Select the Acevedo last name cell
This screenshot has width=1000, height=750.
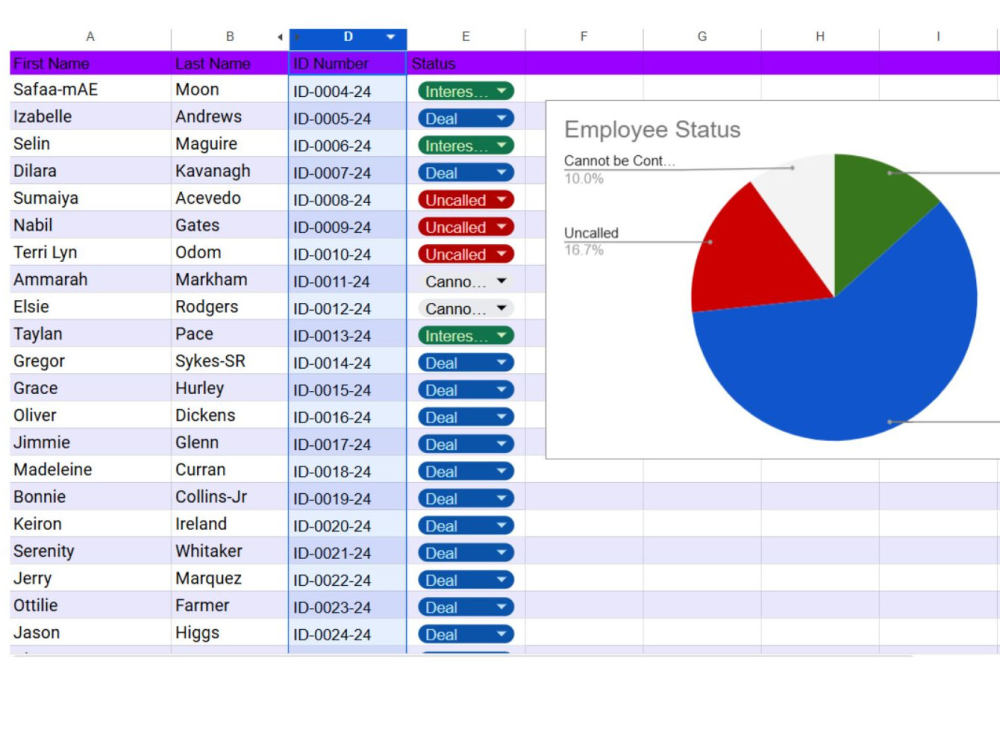coord(230,198)
